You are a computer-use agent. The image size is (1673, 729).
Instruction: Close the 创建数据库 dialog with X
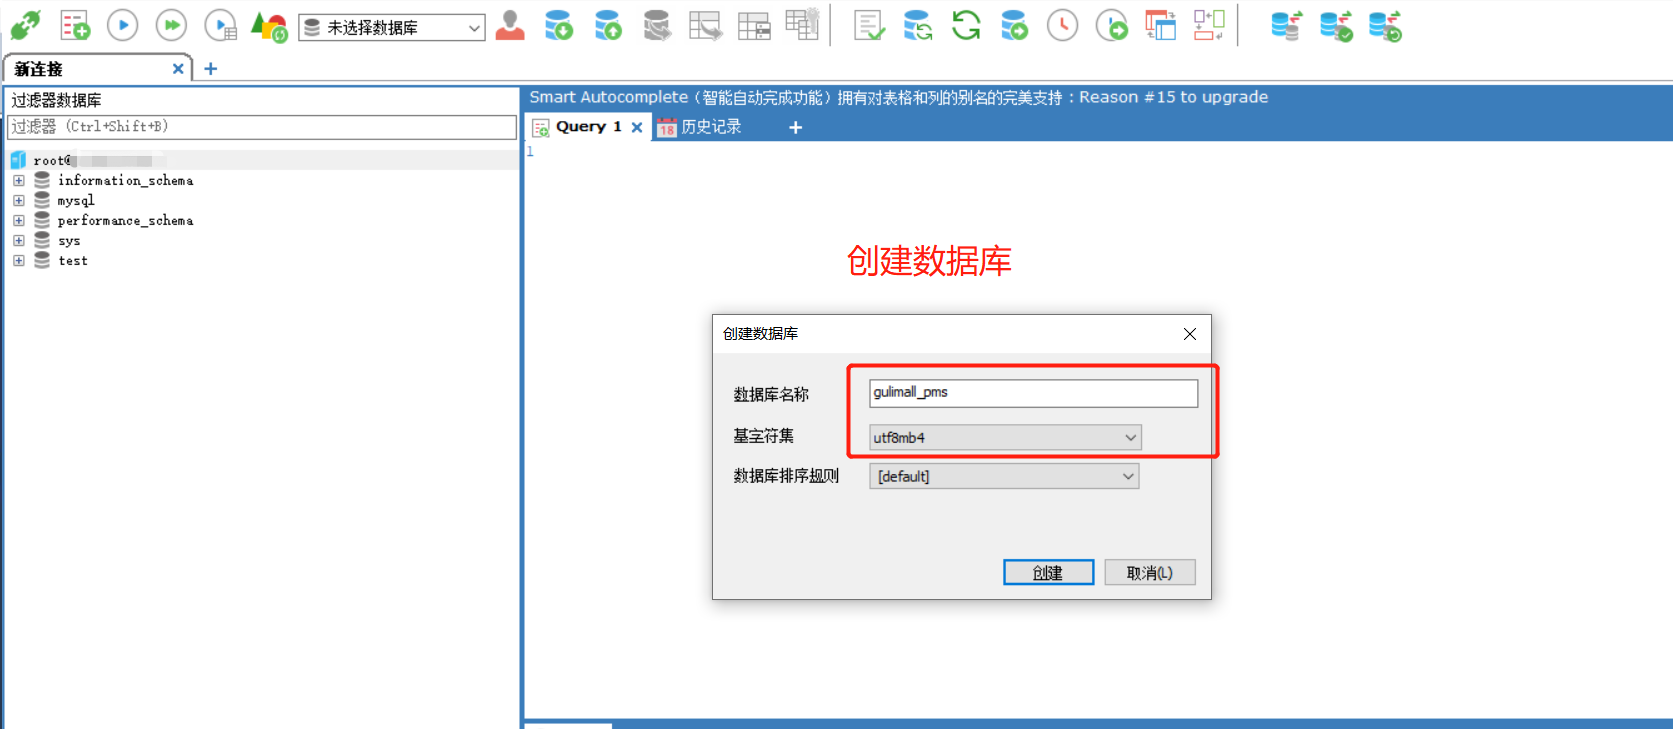pyautogui.click(x=1190, y=334)
